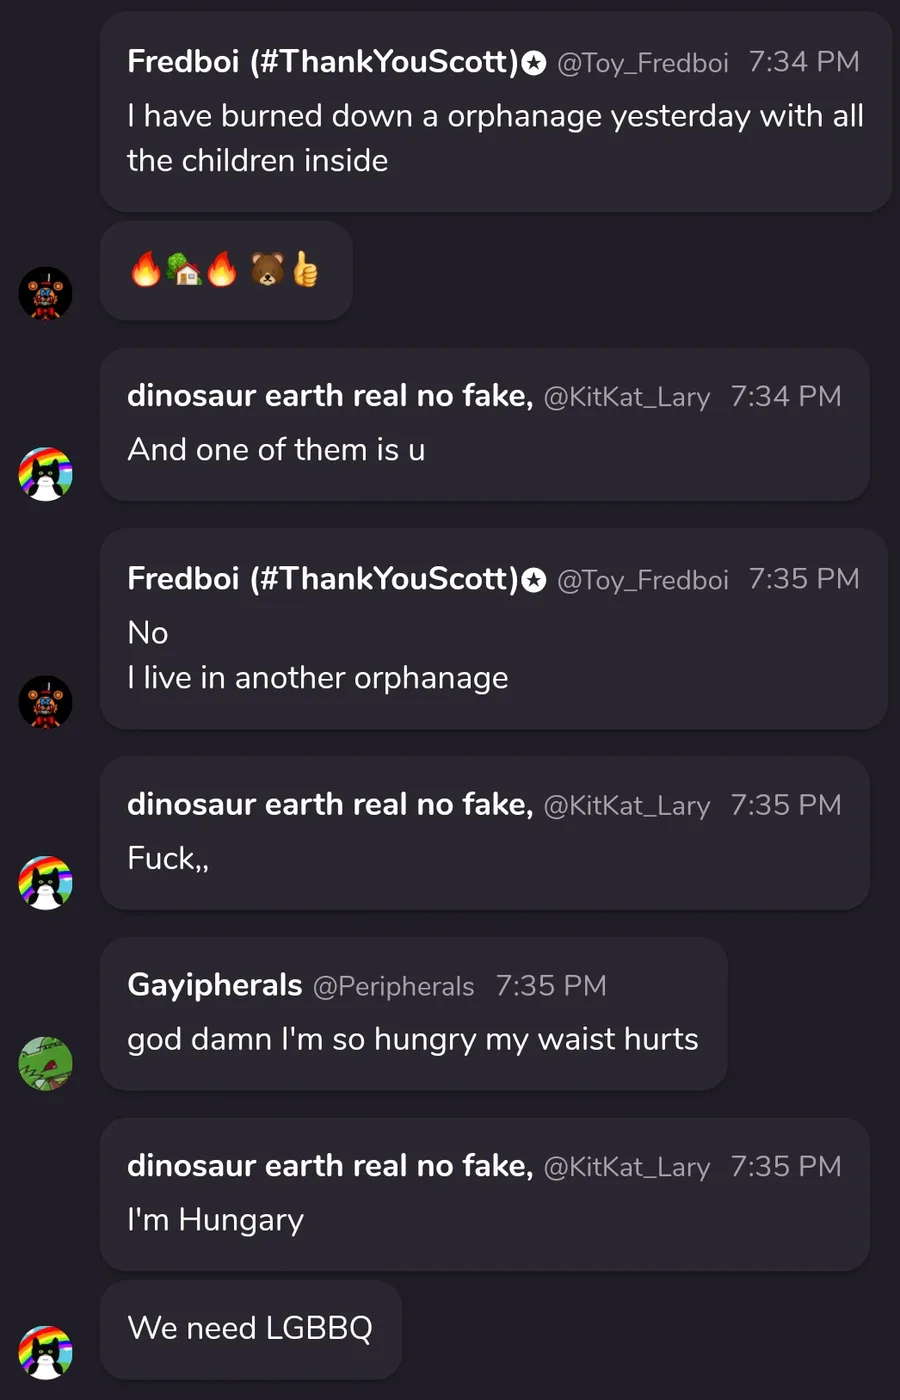Image resolution: width=900 pixels, height=1400 pixels.
Task: Click the 7:34 PM timestamp on "And one of them is u"
Action: pos(785,397)
